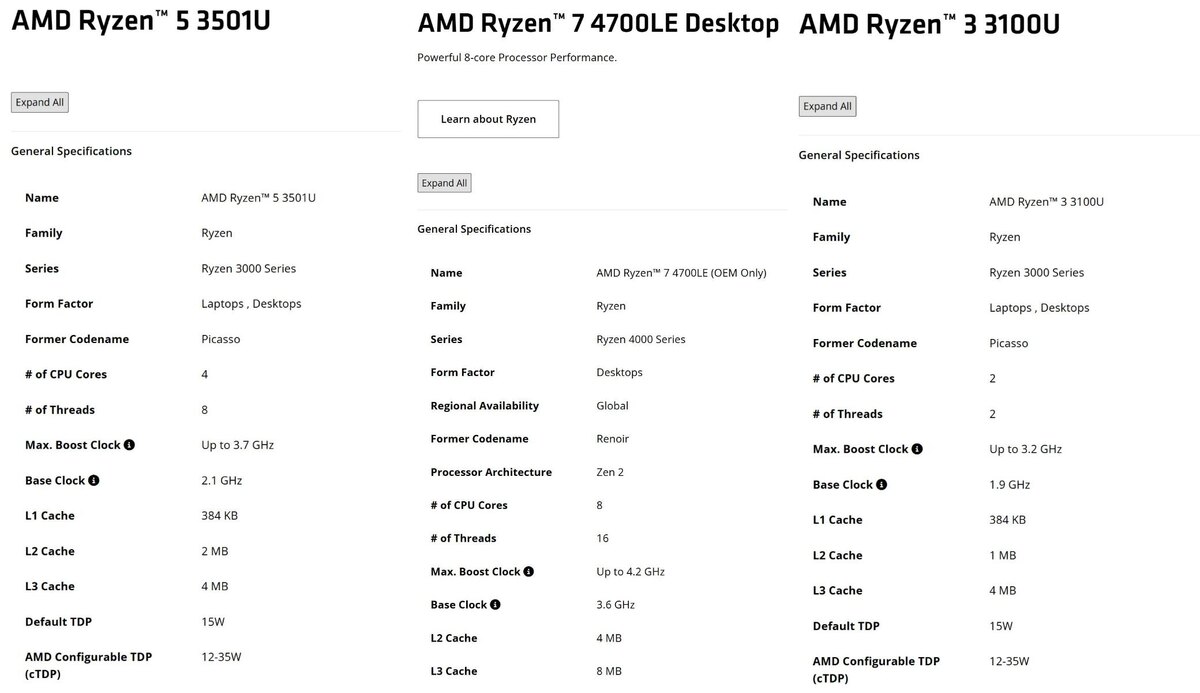Click the AMD Ryzen 5 3501U title

click(141, 21)
